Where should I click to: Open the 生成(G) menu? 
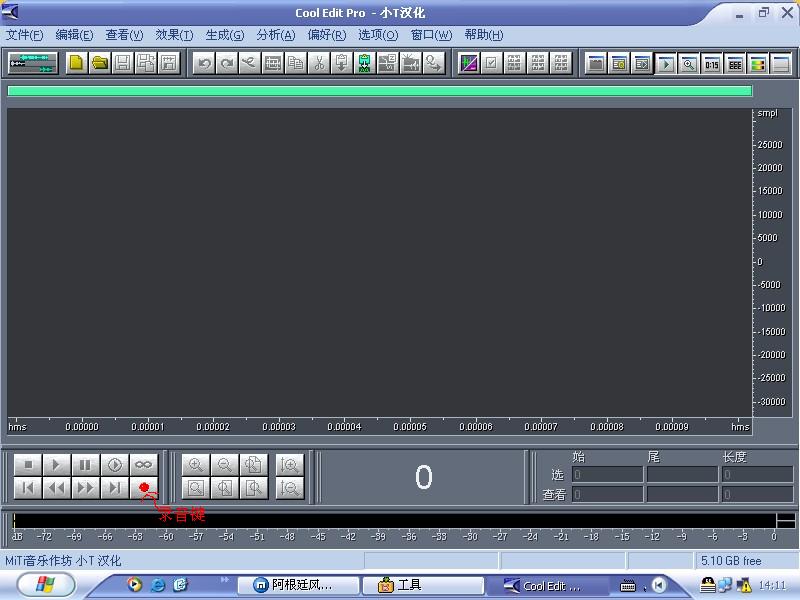coord(224,35)
